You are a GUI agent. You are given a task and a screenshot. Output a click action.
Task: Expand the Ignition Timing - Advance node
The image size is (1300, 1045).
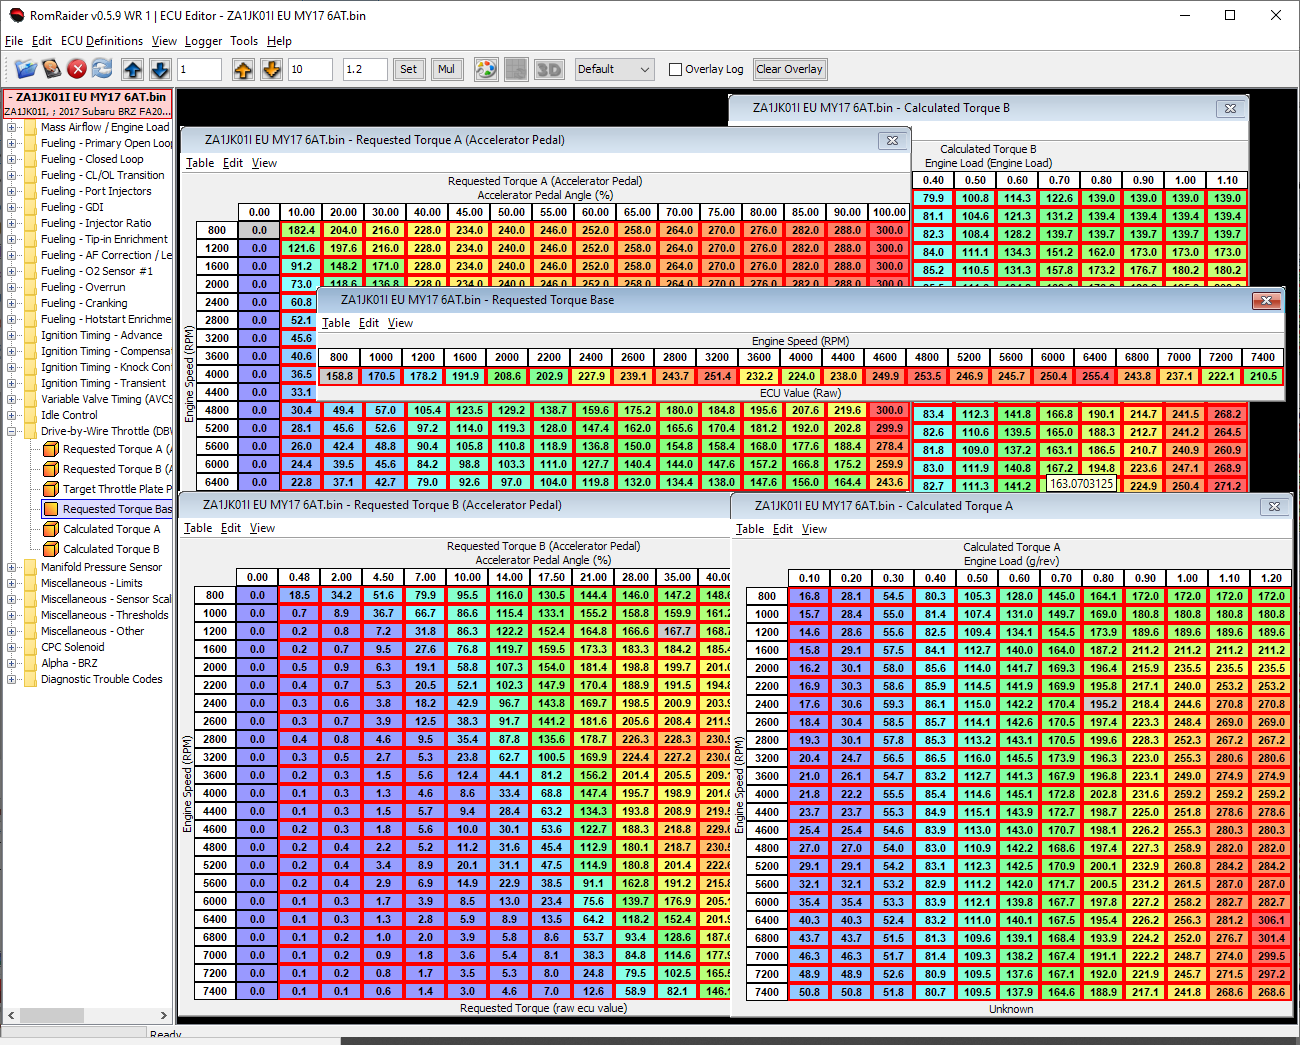[11, 335]
